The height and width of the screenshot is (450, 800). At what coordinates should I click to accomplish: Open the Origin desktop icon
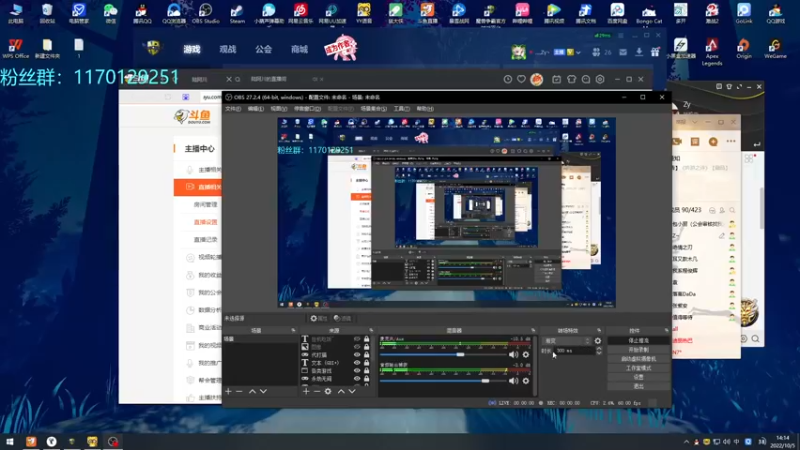744,49
